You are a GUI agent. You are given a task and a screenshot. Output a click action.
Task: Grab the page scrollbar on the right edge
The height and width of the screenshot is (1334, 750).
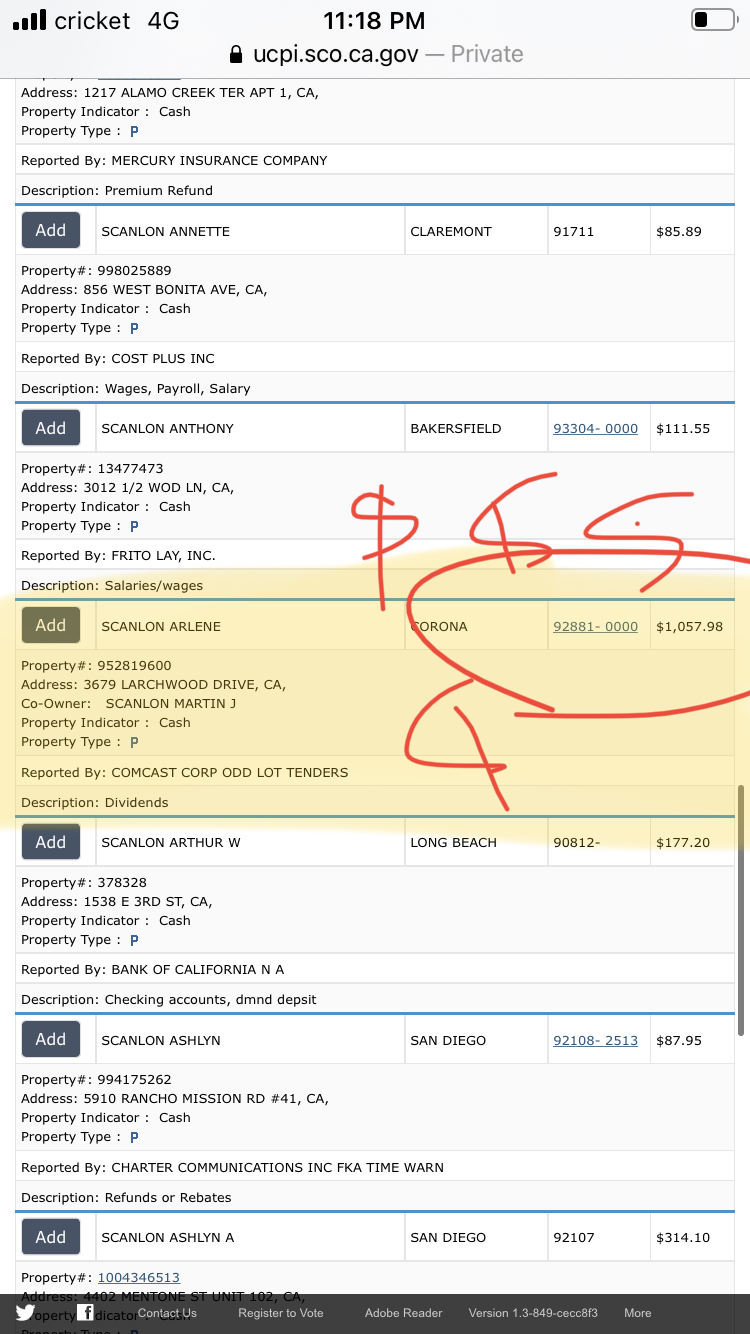click(740, 910)
